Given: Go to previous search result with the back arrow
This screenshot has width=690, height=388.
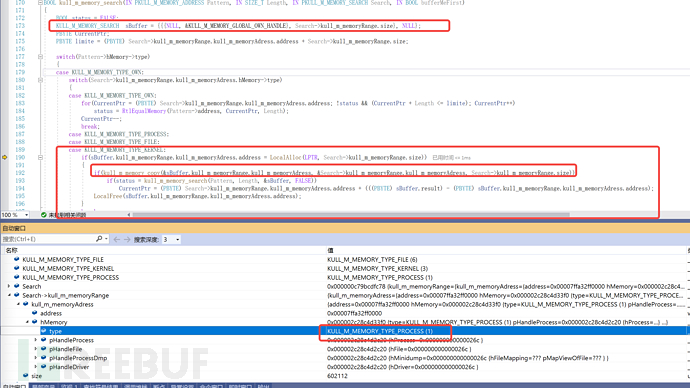Looking at the screenshot, I should tap(117, 239).
